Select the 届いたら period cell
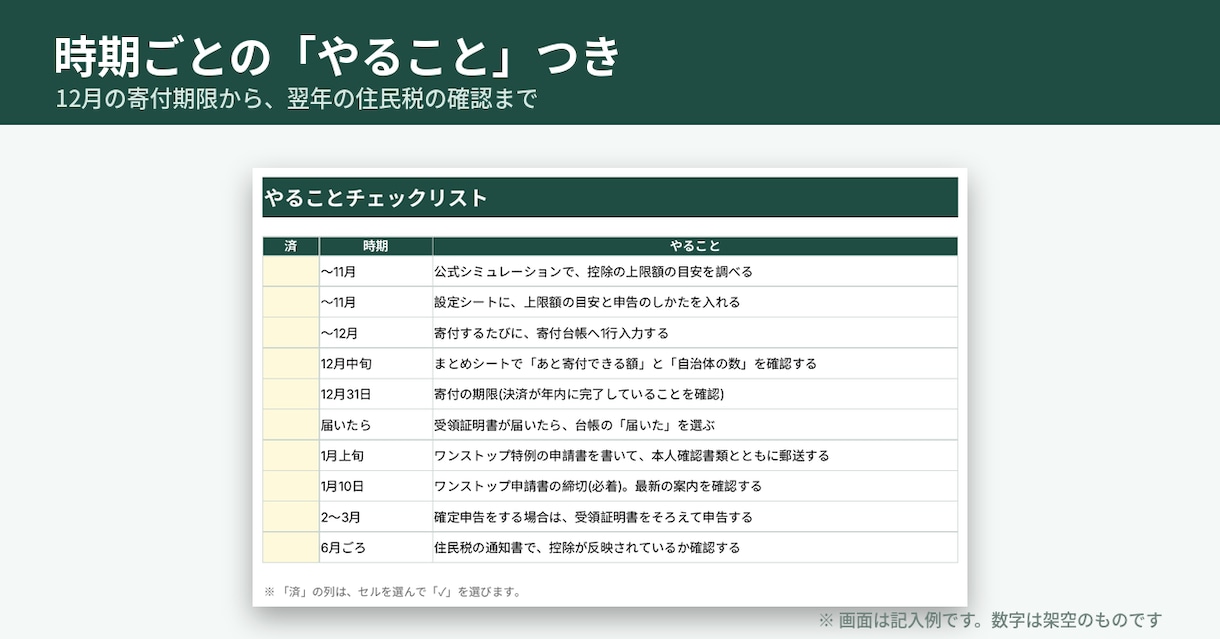 (x=376, y=425)
